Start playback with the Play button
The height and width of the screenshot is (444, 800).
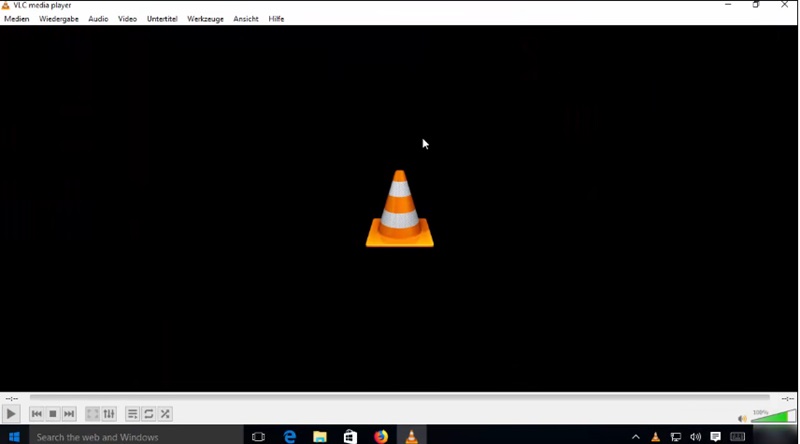(x=11, y=414)
